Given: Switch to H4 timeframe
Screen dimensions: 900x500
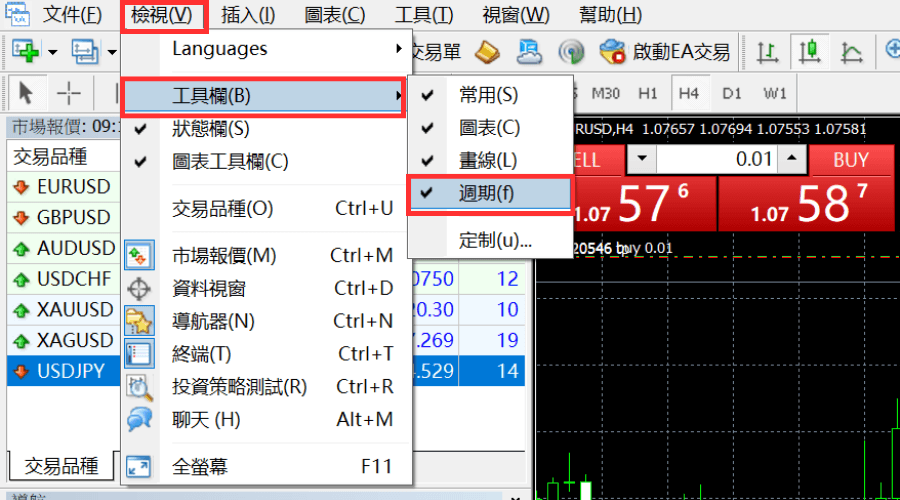Looking at the screenshot, I should pyautogui.click(x=689, y=93).
